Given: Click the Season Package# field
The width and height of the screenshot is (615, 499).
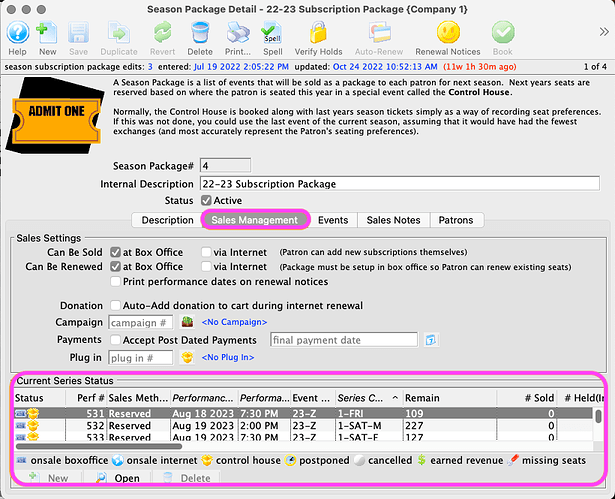Looking at the screenshot, I should [x=225, y=166].
